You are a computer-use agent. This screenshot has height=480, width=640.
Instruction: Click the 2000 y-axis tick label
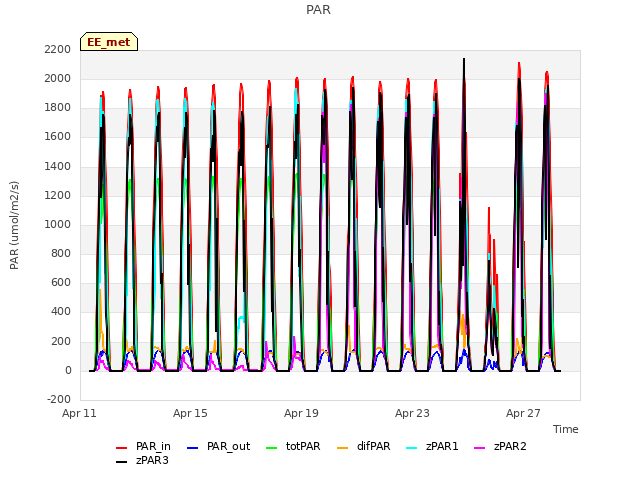click(58, 78)
